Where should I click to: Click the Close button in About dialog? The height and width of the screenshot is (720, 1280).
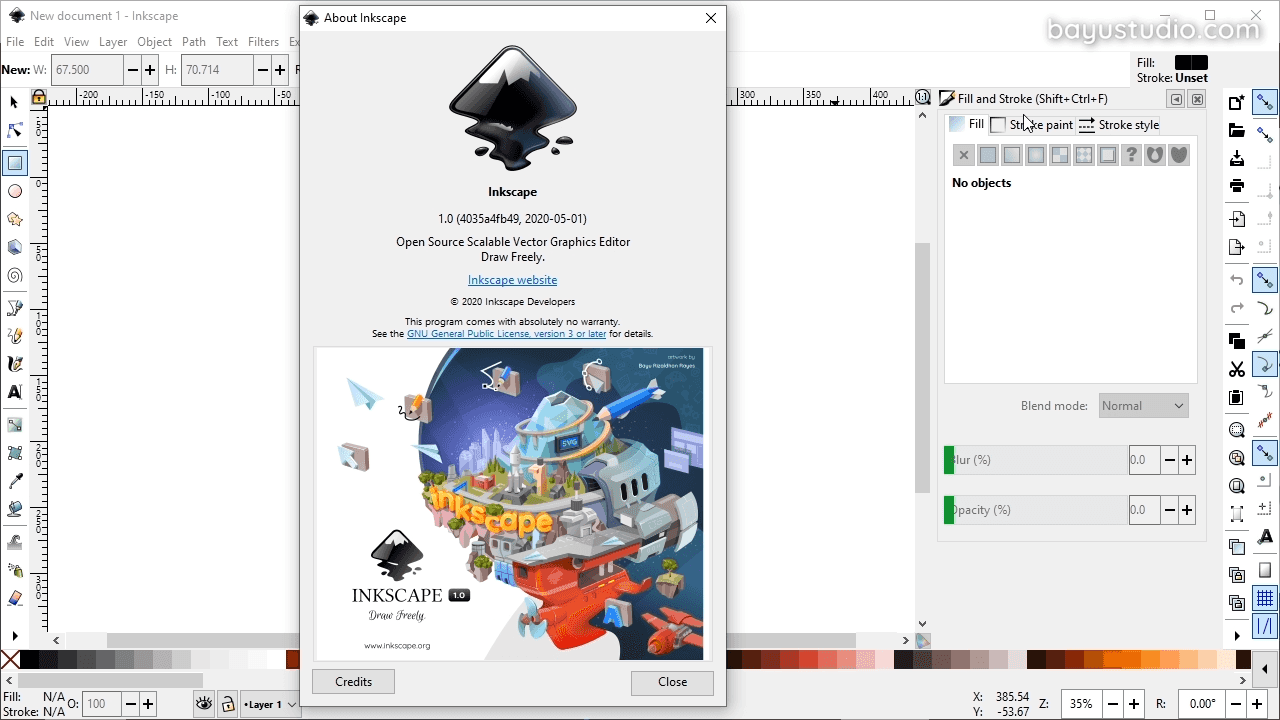point(672,682)
